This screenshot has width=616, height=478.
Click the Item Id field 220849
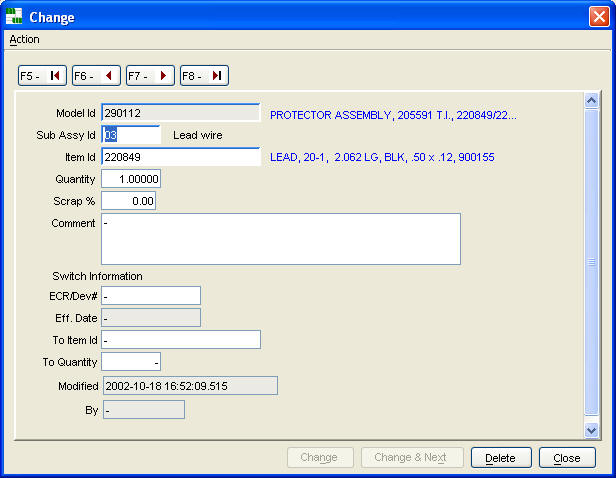tap(181, 157)
